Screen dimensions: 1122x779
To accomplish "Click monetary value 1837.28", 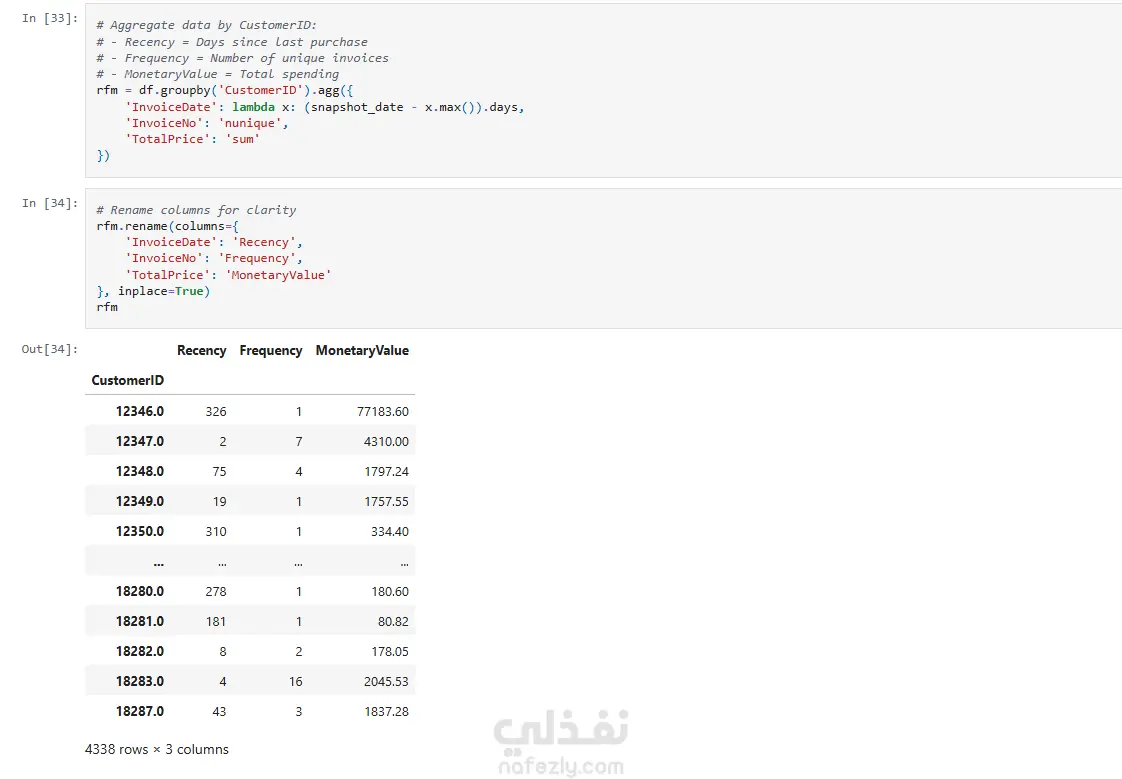I will coord(386,712).
